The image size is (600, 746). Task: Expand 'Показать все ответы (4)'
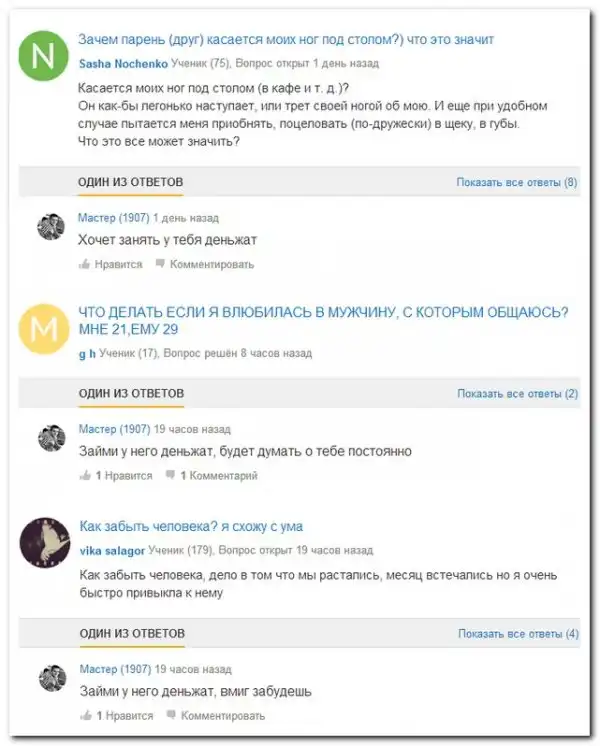[x=518, y=634]
